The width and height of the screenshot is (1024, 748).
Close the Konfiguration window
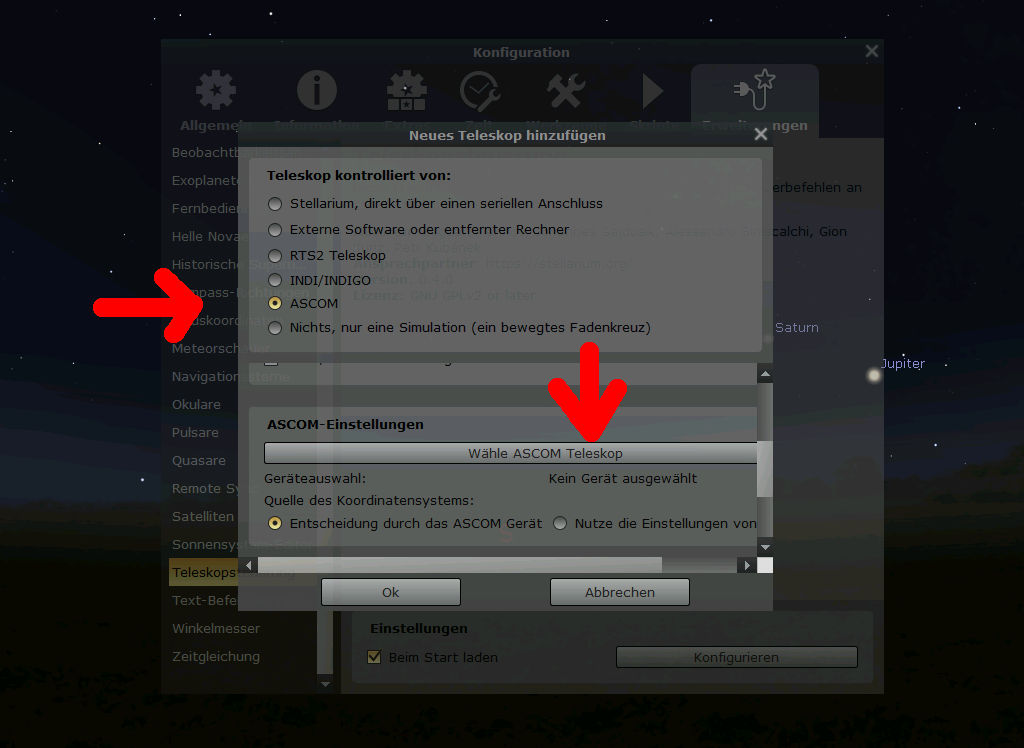[872, 51]
